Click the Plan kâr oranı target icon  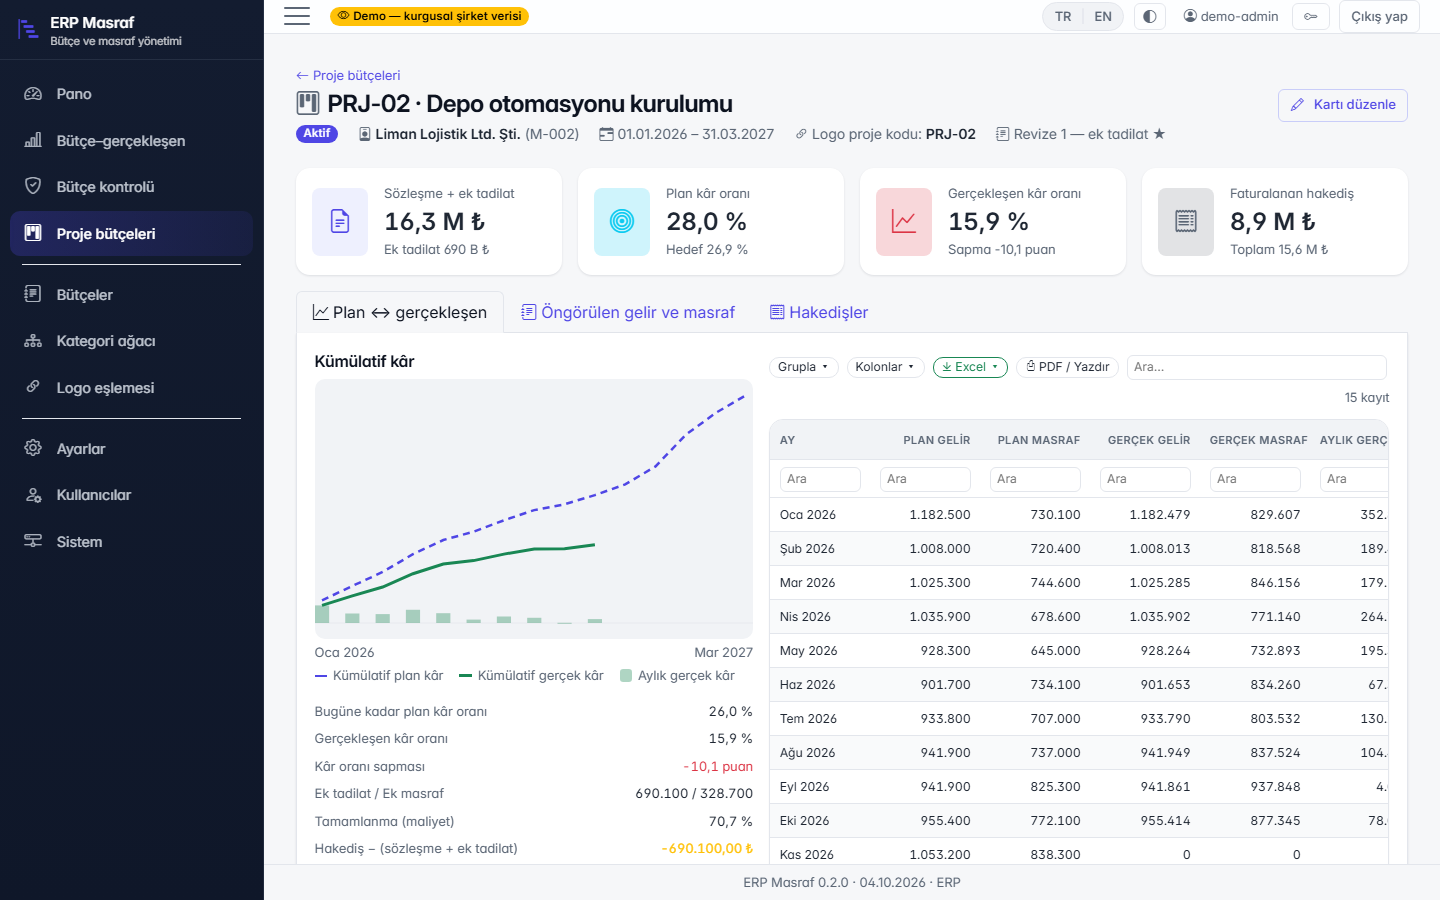pos(622,221)
